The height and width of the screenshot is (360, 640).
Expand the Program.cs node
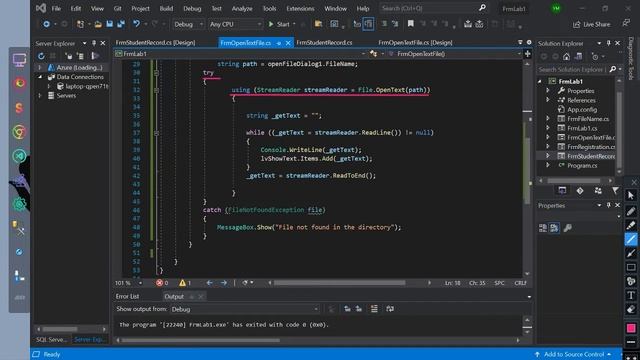pyautogui.click(x=548, y=165)
